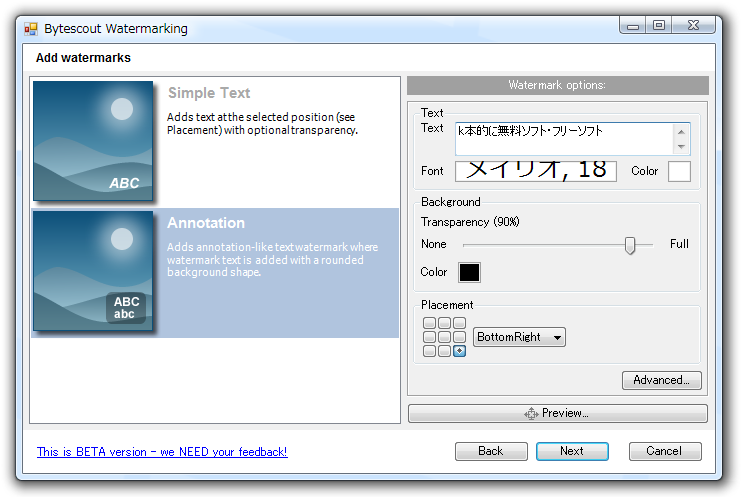Click the Transparency slider handle
This screenshot has width=741, height=497.
point(629,245)
